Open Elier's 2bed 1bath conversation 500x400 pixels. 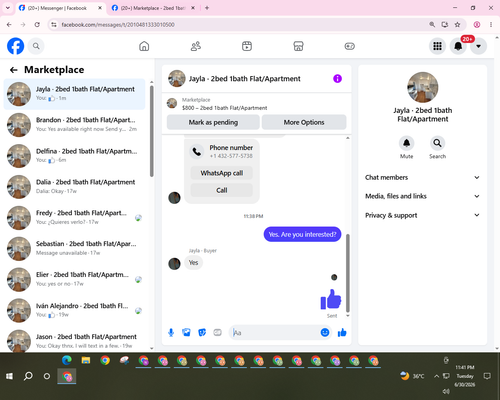(x=75, y=279)
